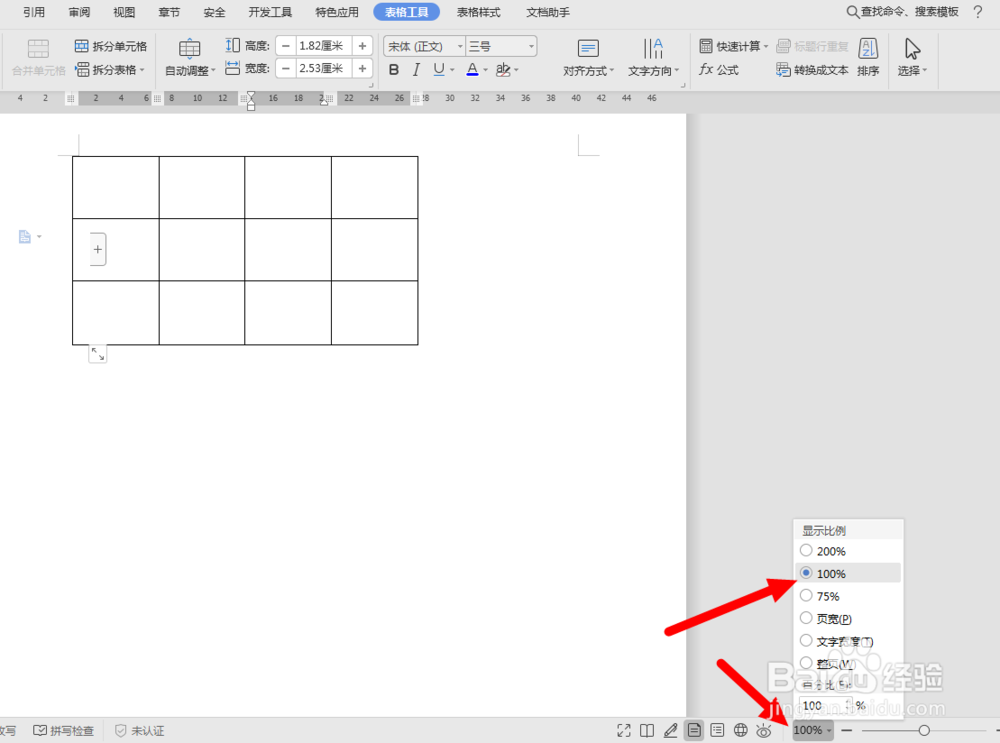Screen dimensions: 1000x743
Task: Click convert to text (转换成文本)
Action: pyautogui.click(x=812, y=70)
